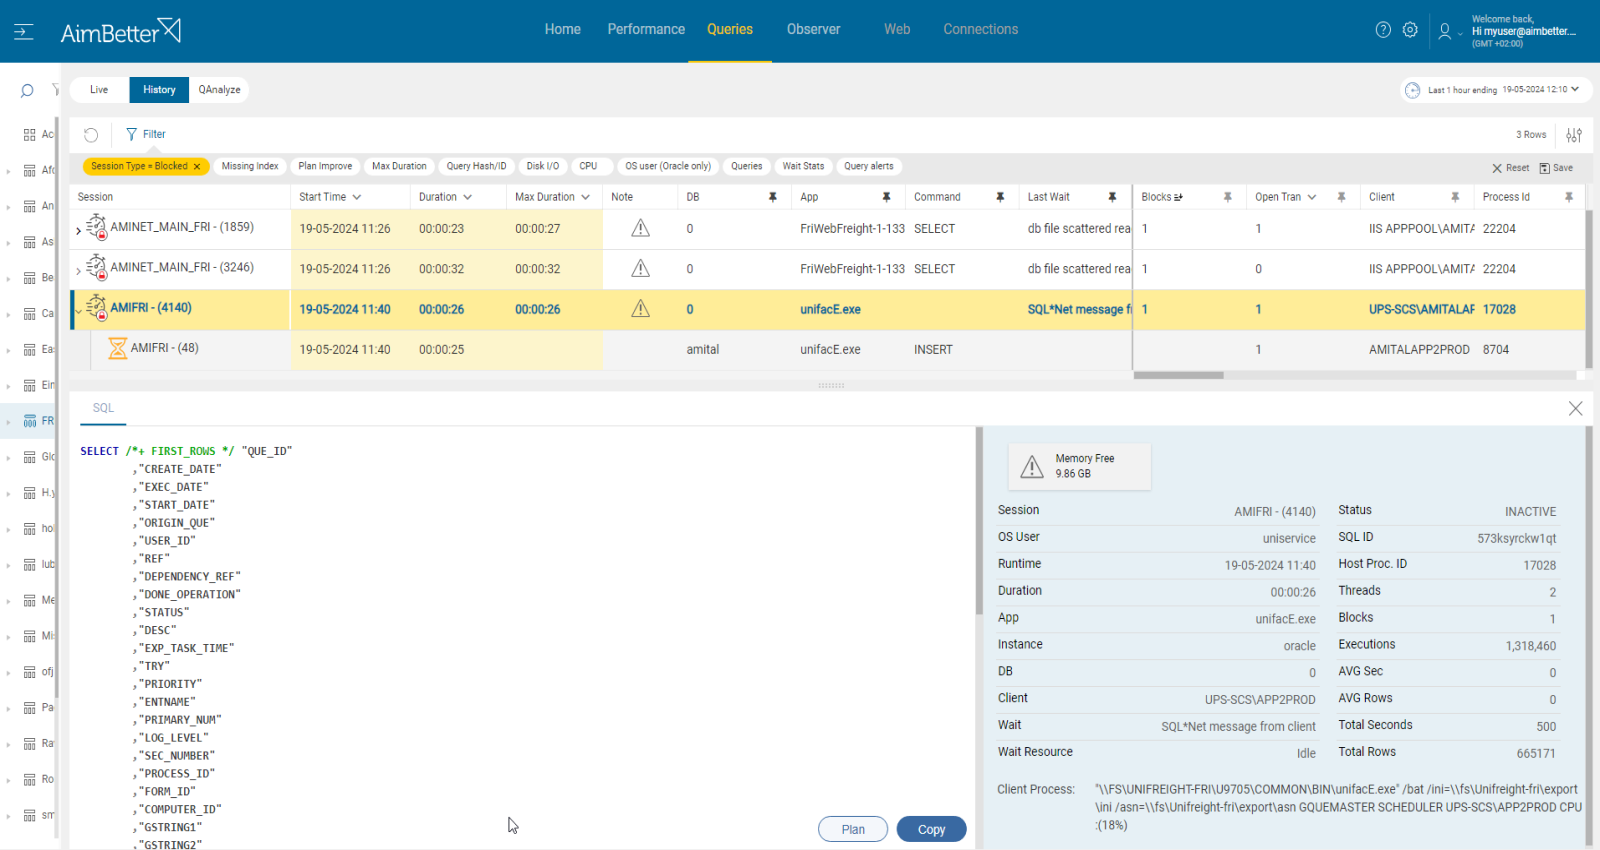Copy the SQL text with Copy button

931,829
